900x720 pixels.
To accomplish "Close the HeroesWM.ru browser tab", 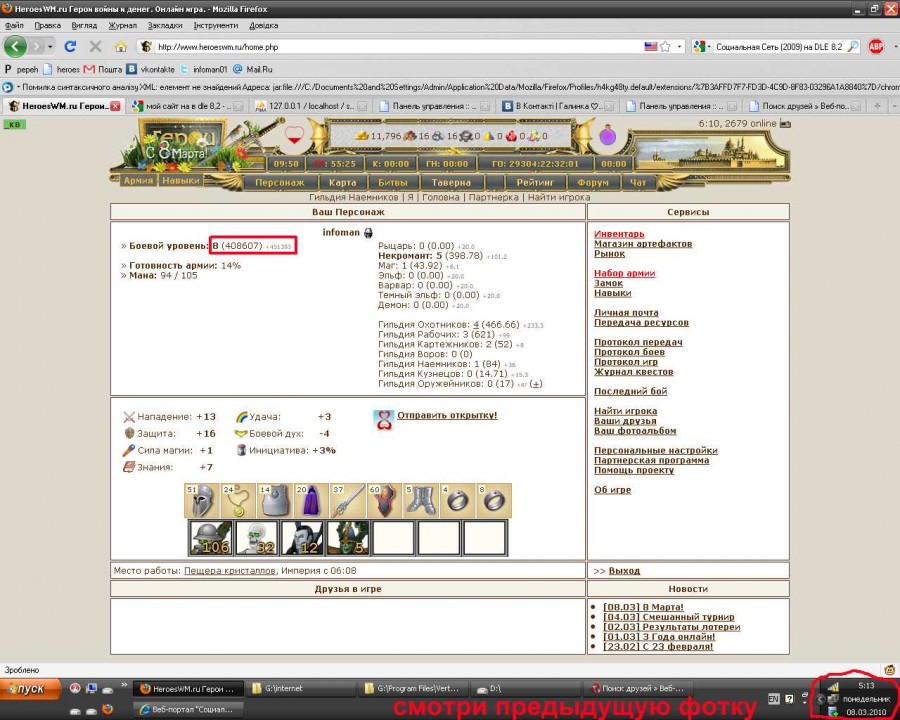I will pos(115,106).
